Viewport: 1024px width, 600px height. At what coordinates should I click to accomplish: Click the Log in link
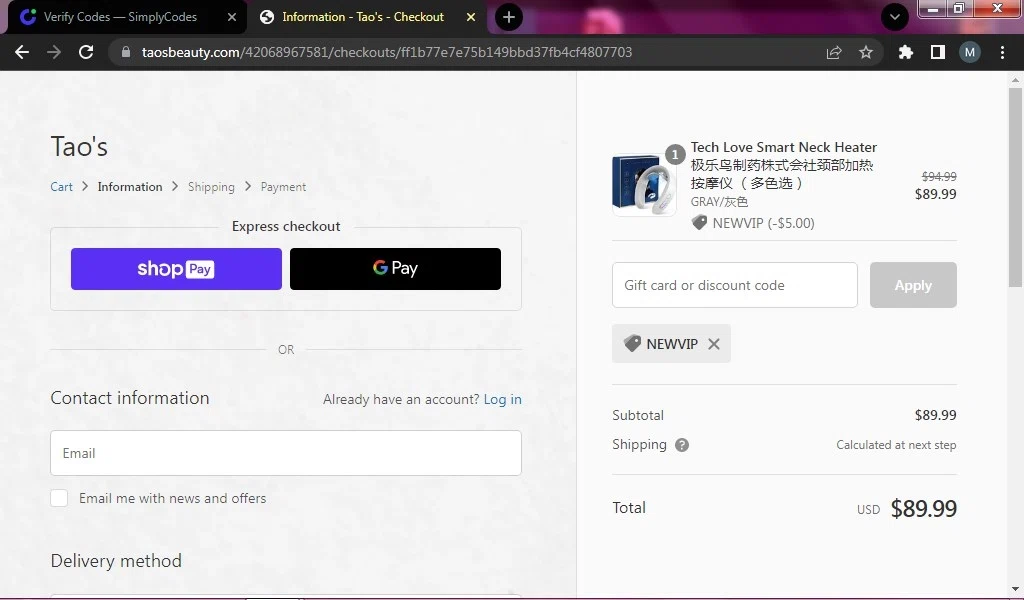(x=502, y=399)
